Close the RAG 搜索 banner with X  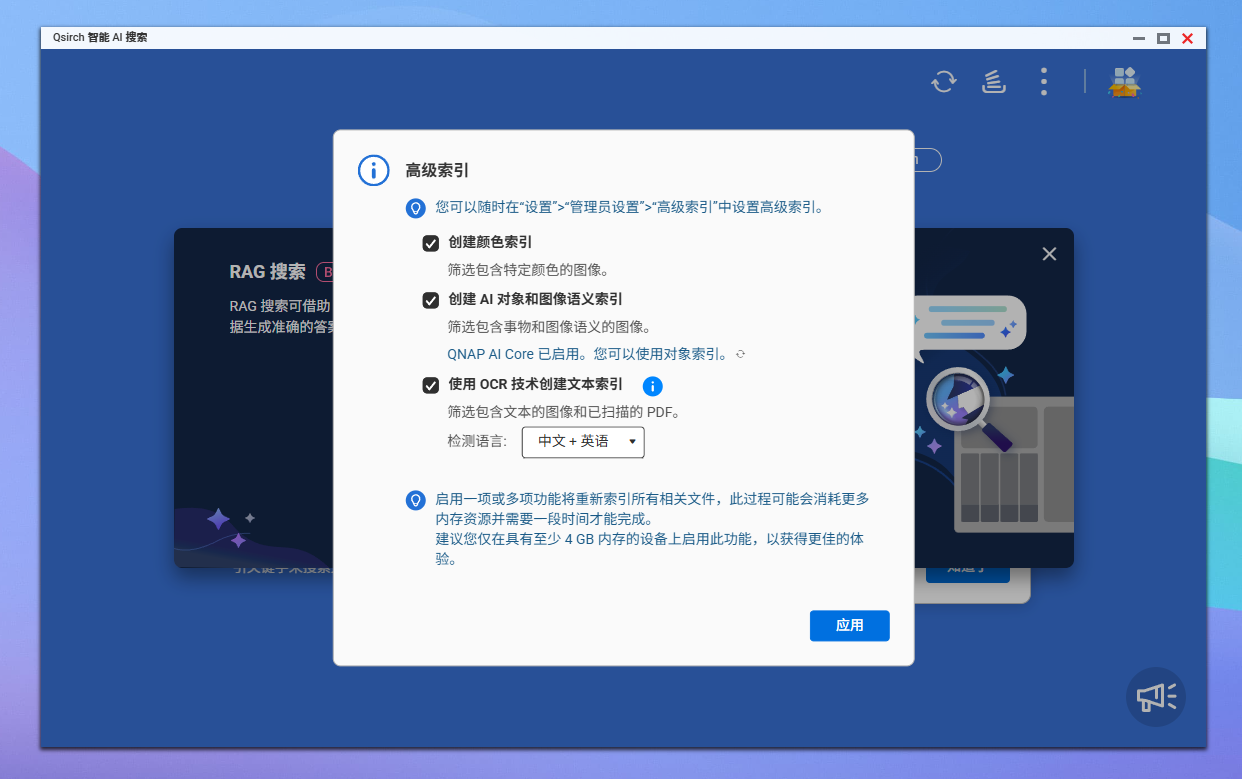pos(1049,254)
